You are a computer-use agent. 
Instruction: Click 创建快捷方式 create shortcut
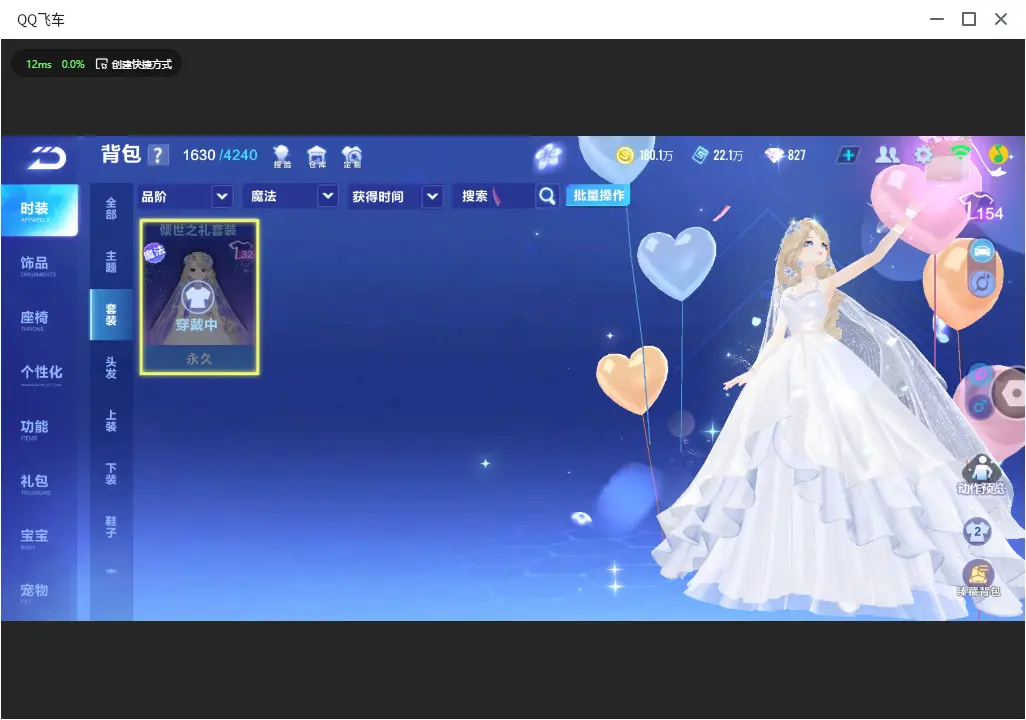coord(134,64)
